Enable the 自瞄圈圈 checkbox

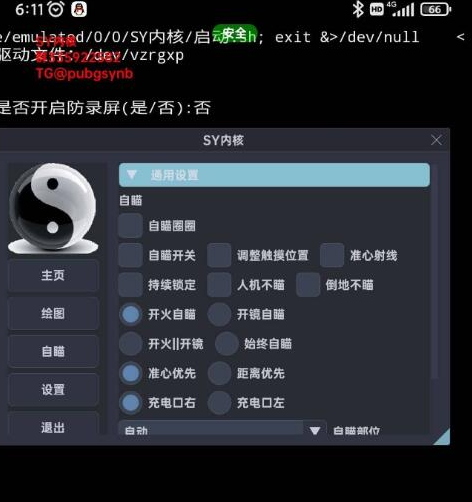131,226
